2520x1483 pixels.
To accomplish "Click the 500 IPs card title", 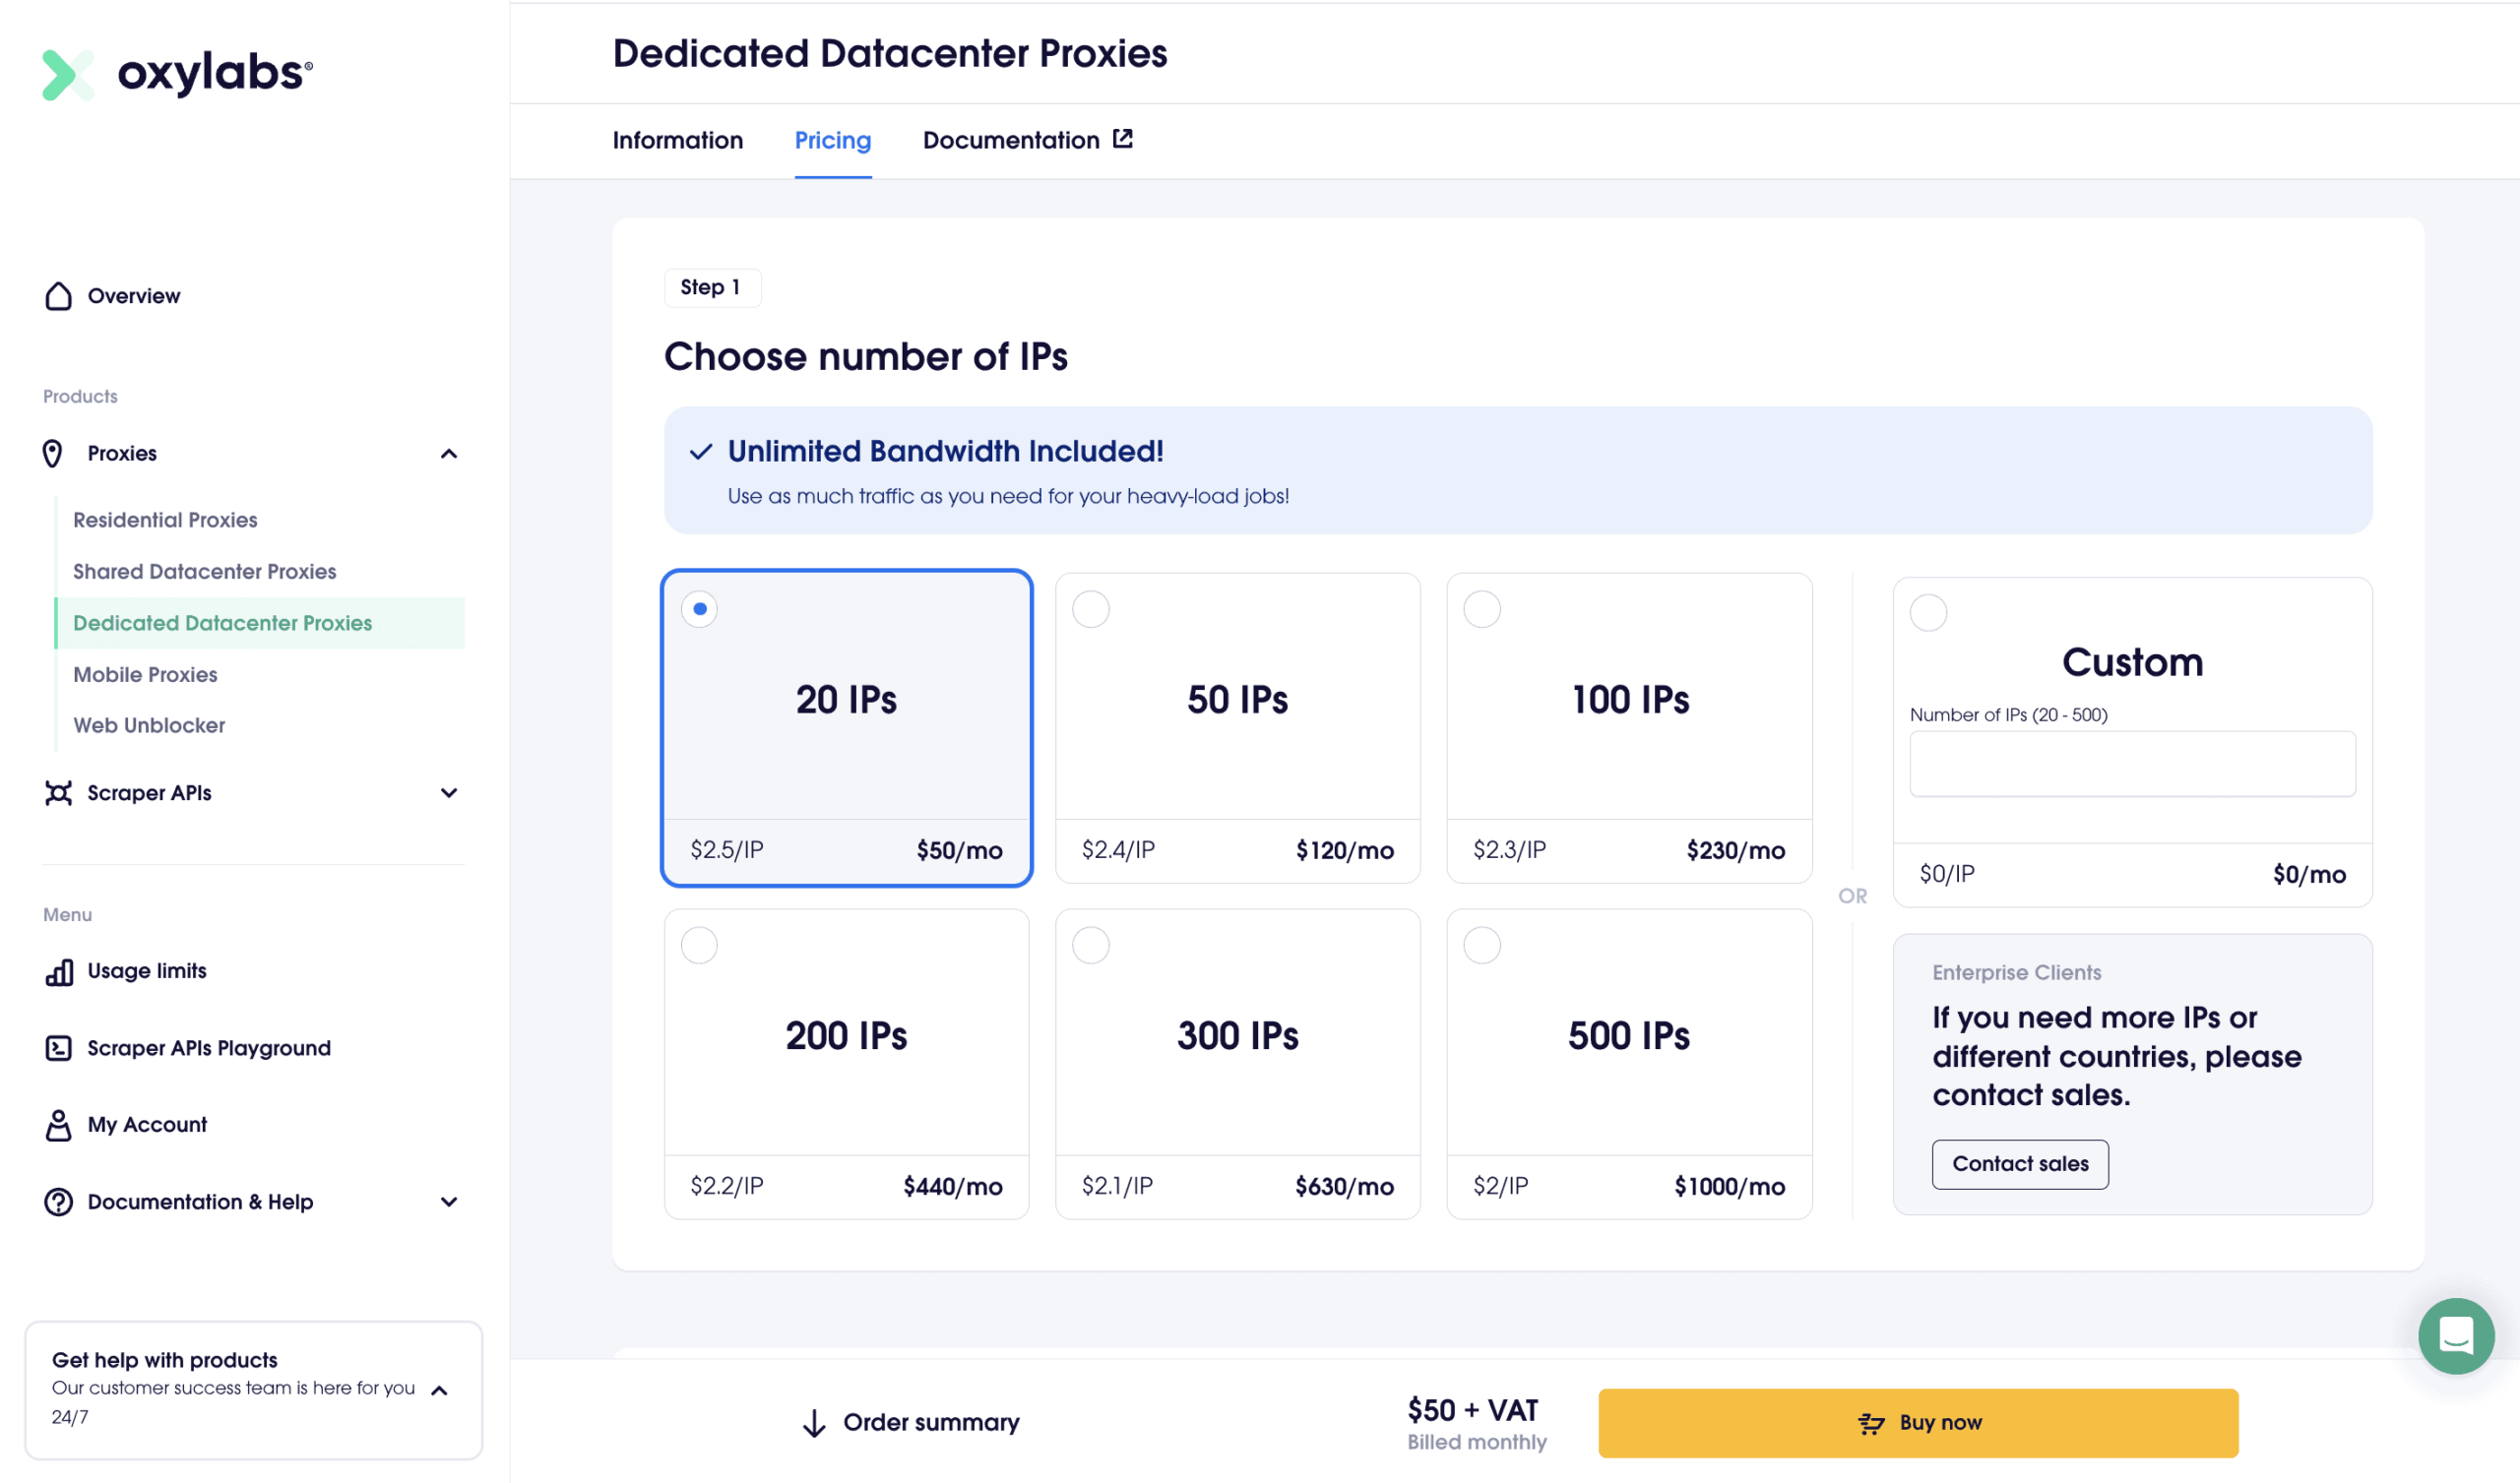I will pos(1628,1036).
